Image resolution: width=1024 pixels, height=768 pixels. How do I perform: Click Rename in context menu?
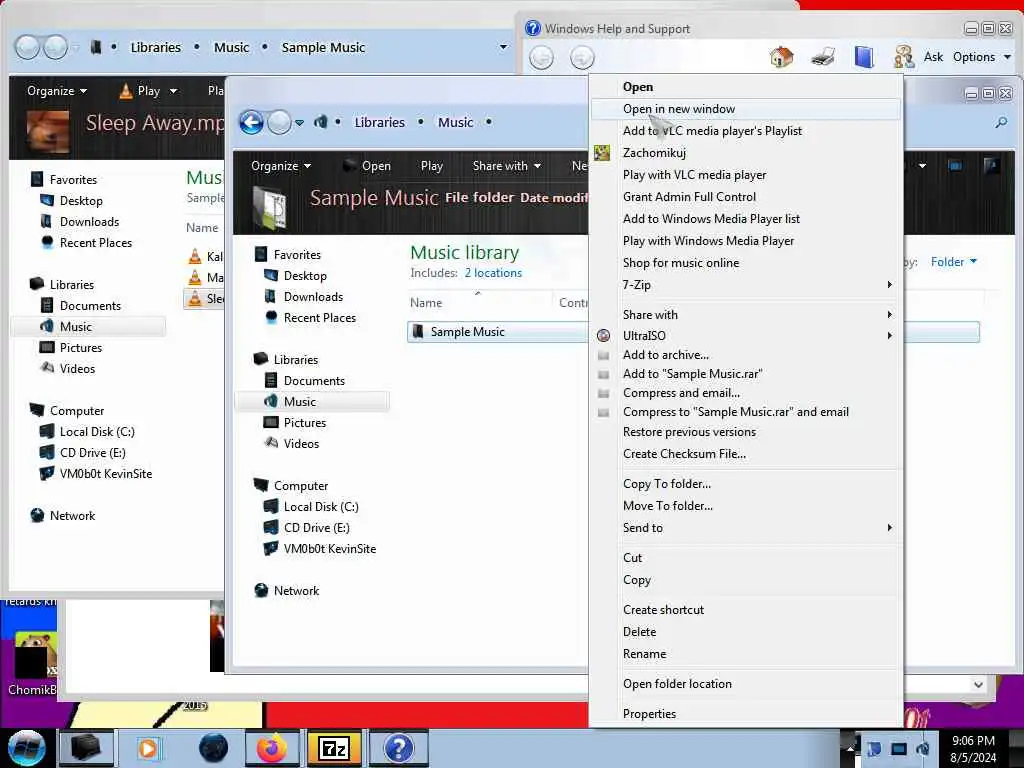coord(746,654)
